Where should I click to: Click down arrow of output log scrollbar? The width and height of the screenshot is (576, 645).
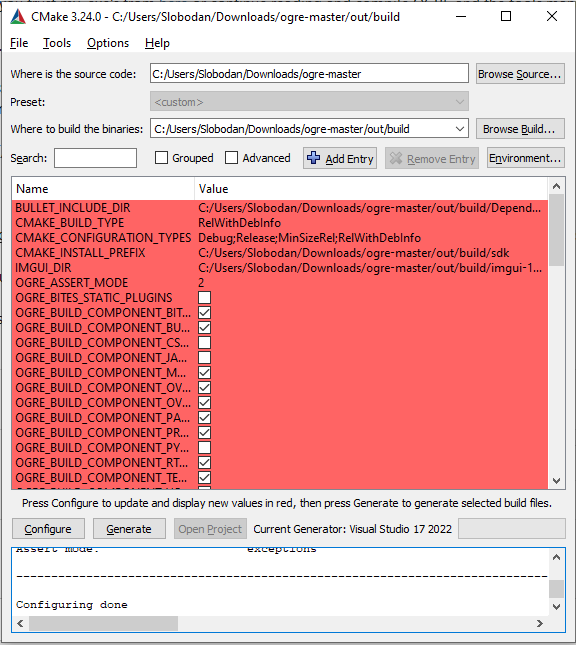pyautogui.click(x=557, y=607)
